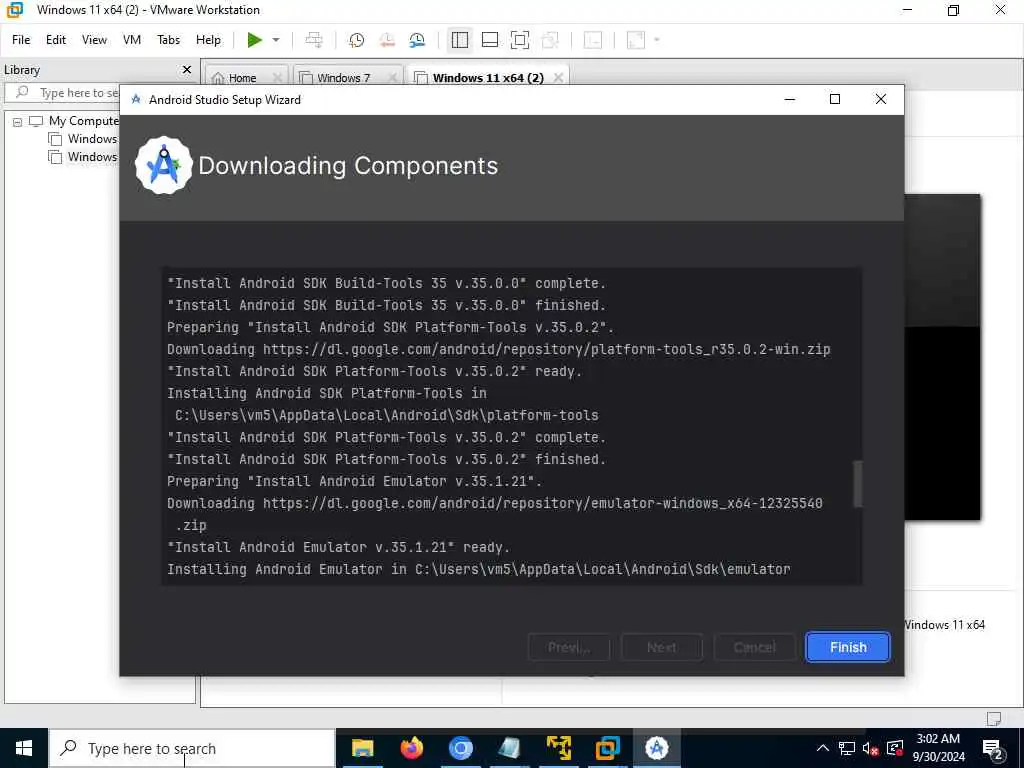
Task: Open the stretch display dropdown arrow
Action: pyautogui.click(x=657, y=40)
